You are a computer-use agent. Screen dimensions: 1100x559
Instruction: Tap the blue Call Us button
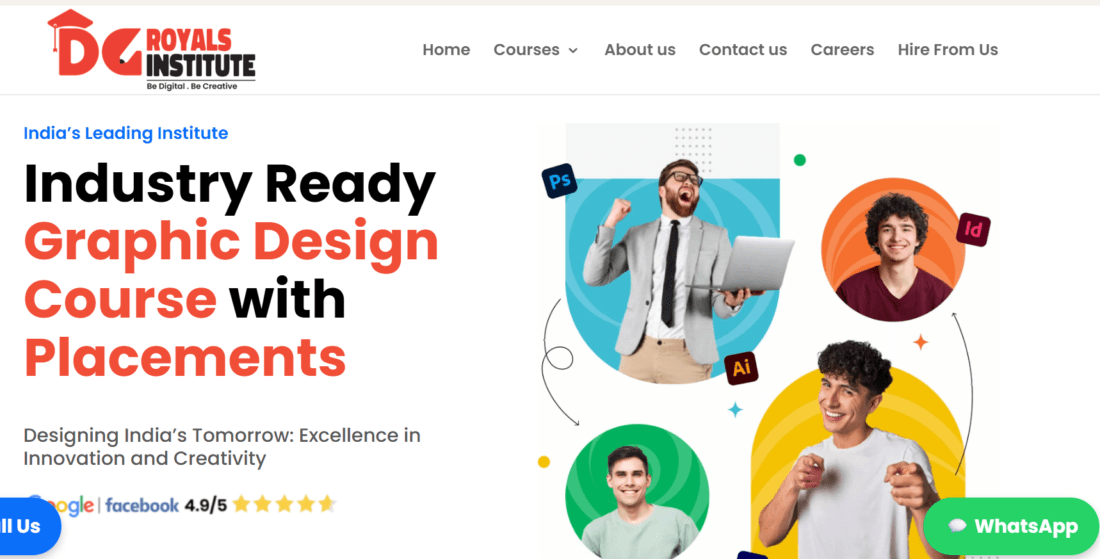[28, 526]
